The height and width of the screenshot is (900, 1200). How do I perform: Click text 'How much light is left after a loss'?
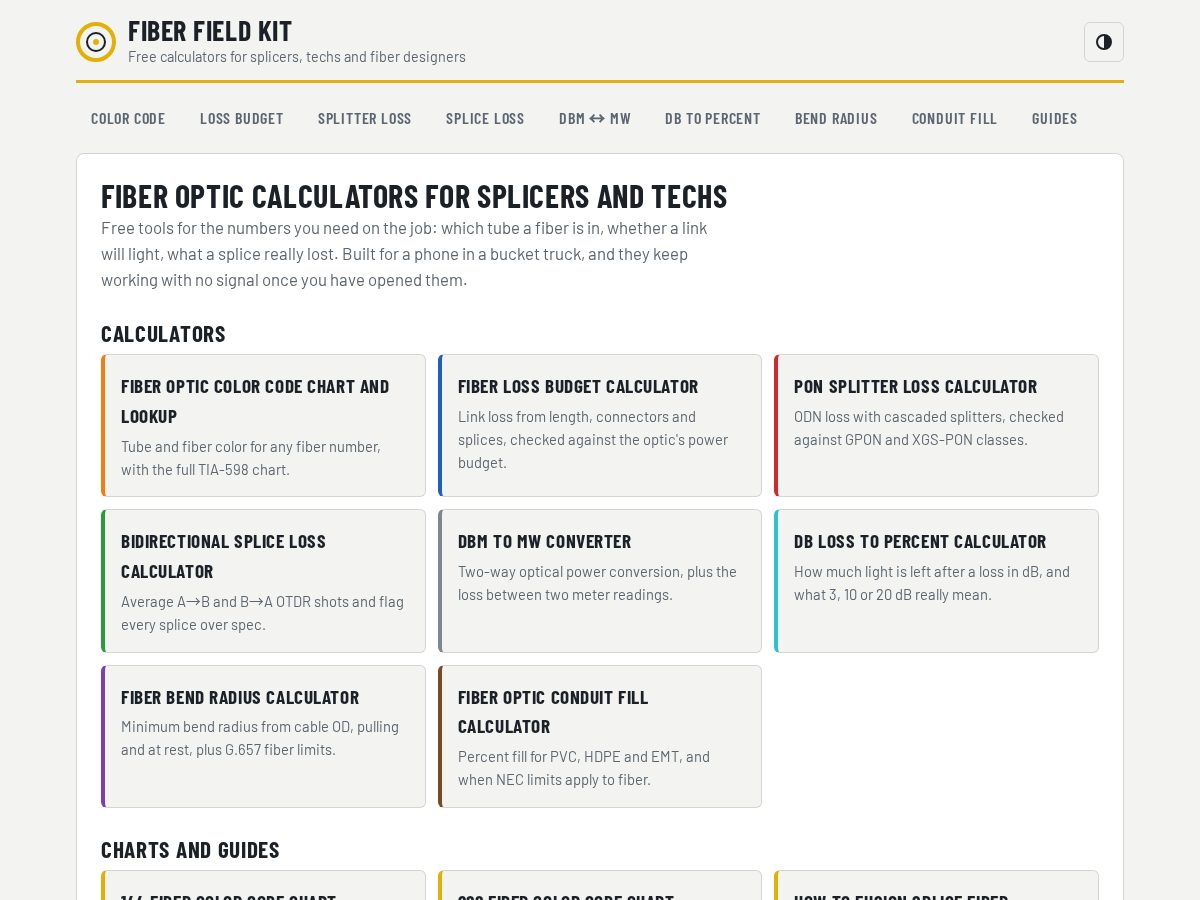(x=932, y=583)
